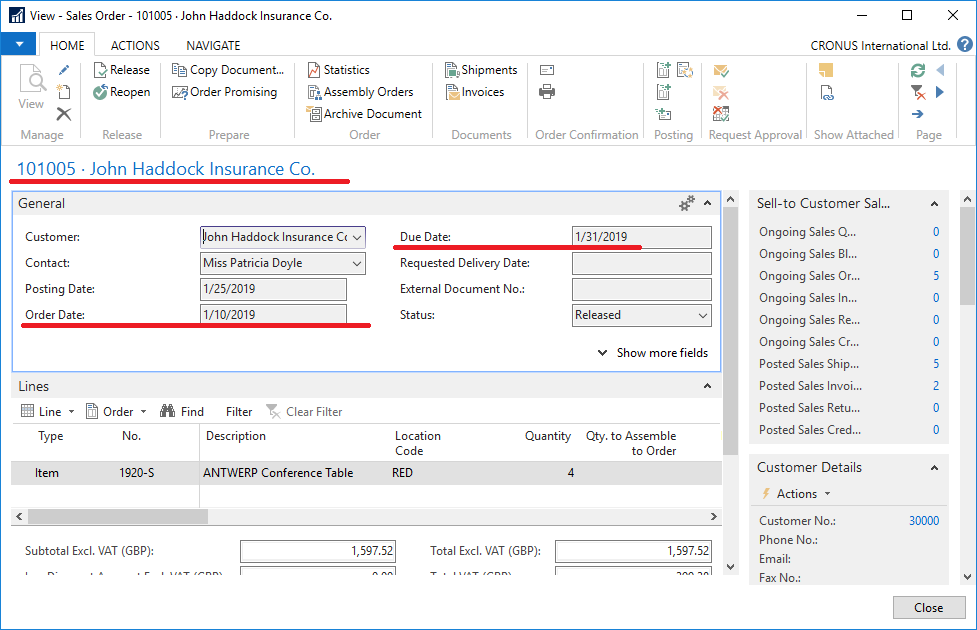Show Shipments documents
The height and width of the screenshot is (630, 977).
coord(481,70)
